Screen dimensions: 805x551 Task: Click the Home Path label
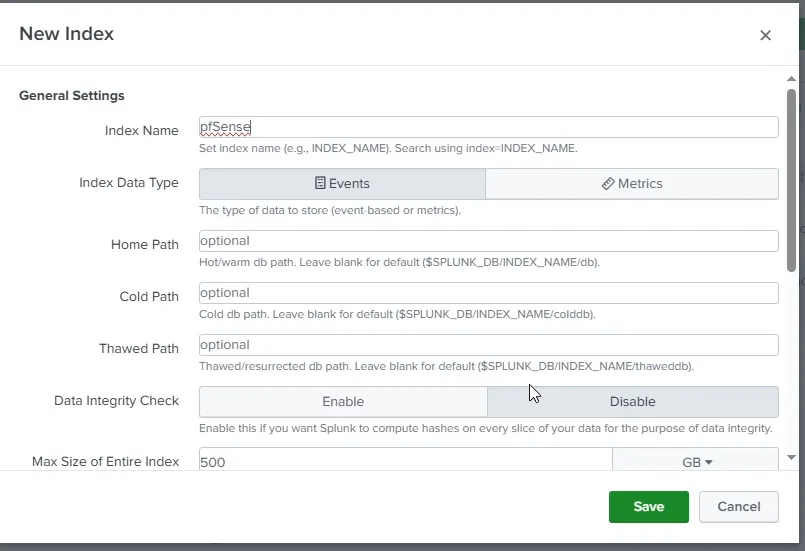(145, 244)
